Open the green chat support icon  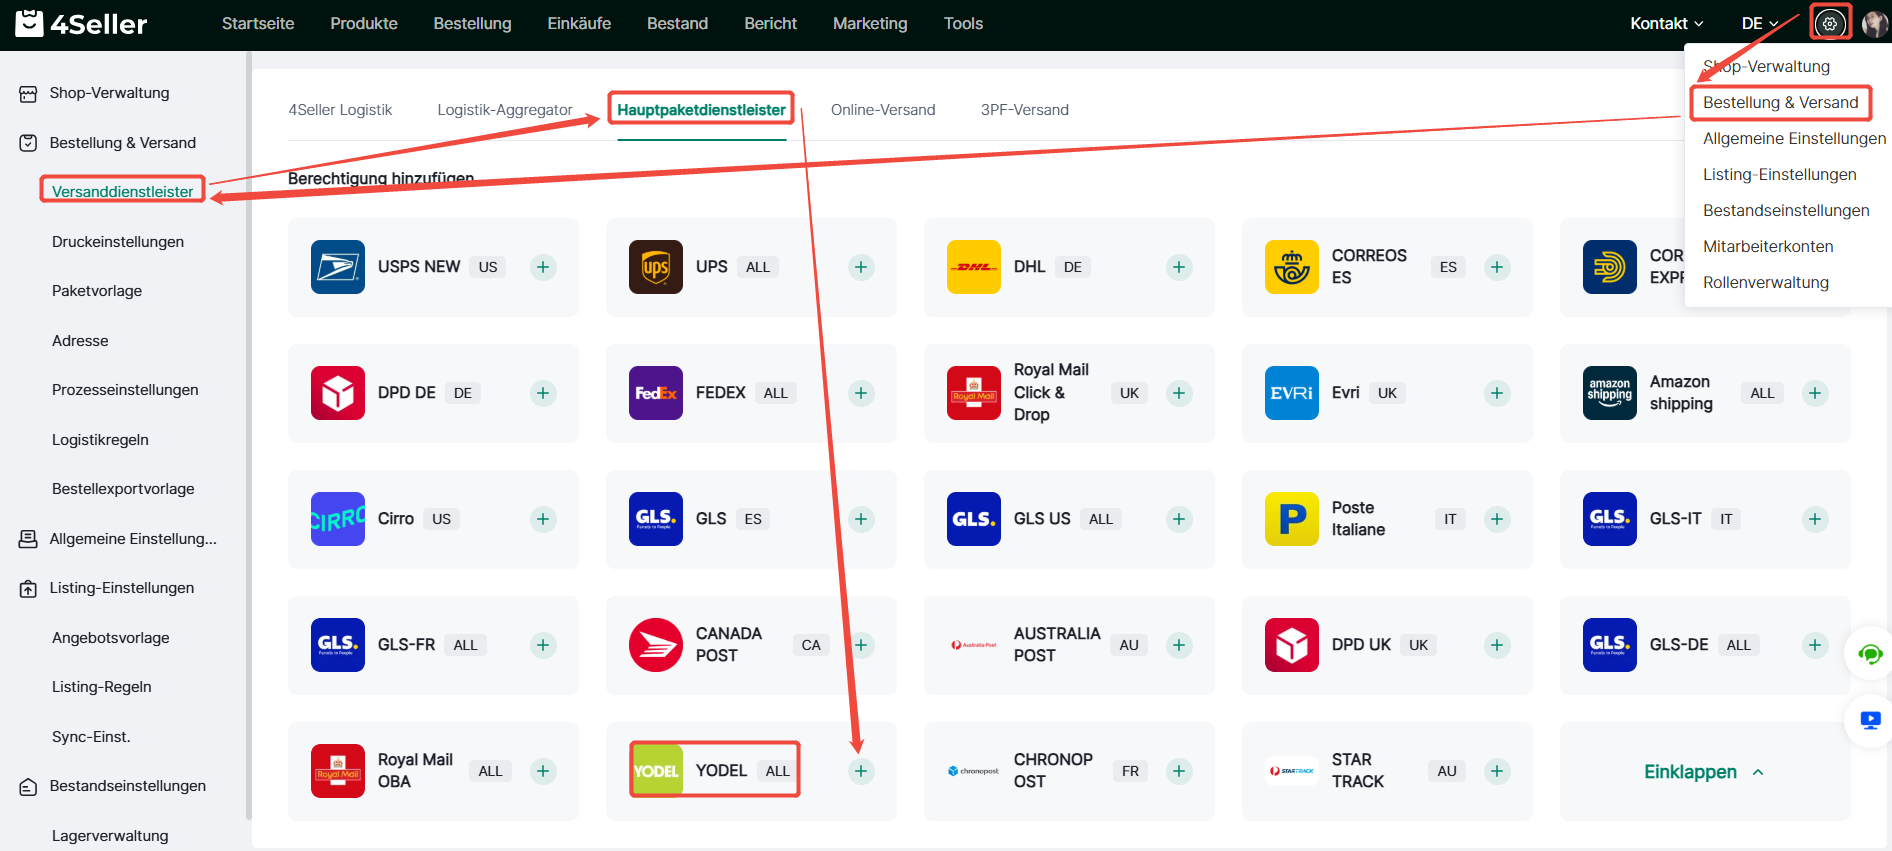(x=1870, y=655)
